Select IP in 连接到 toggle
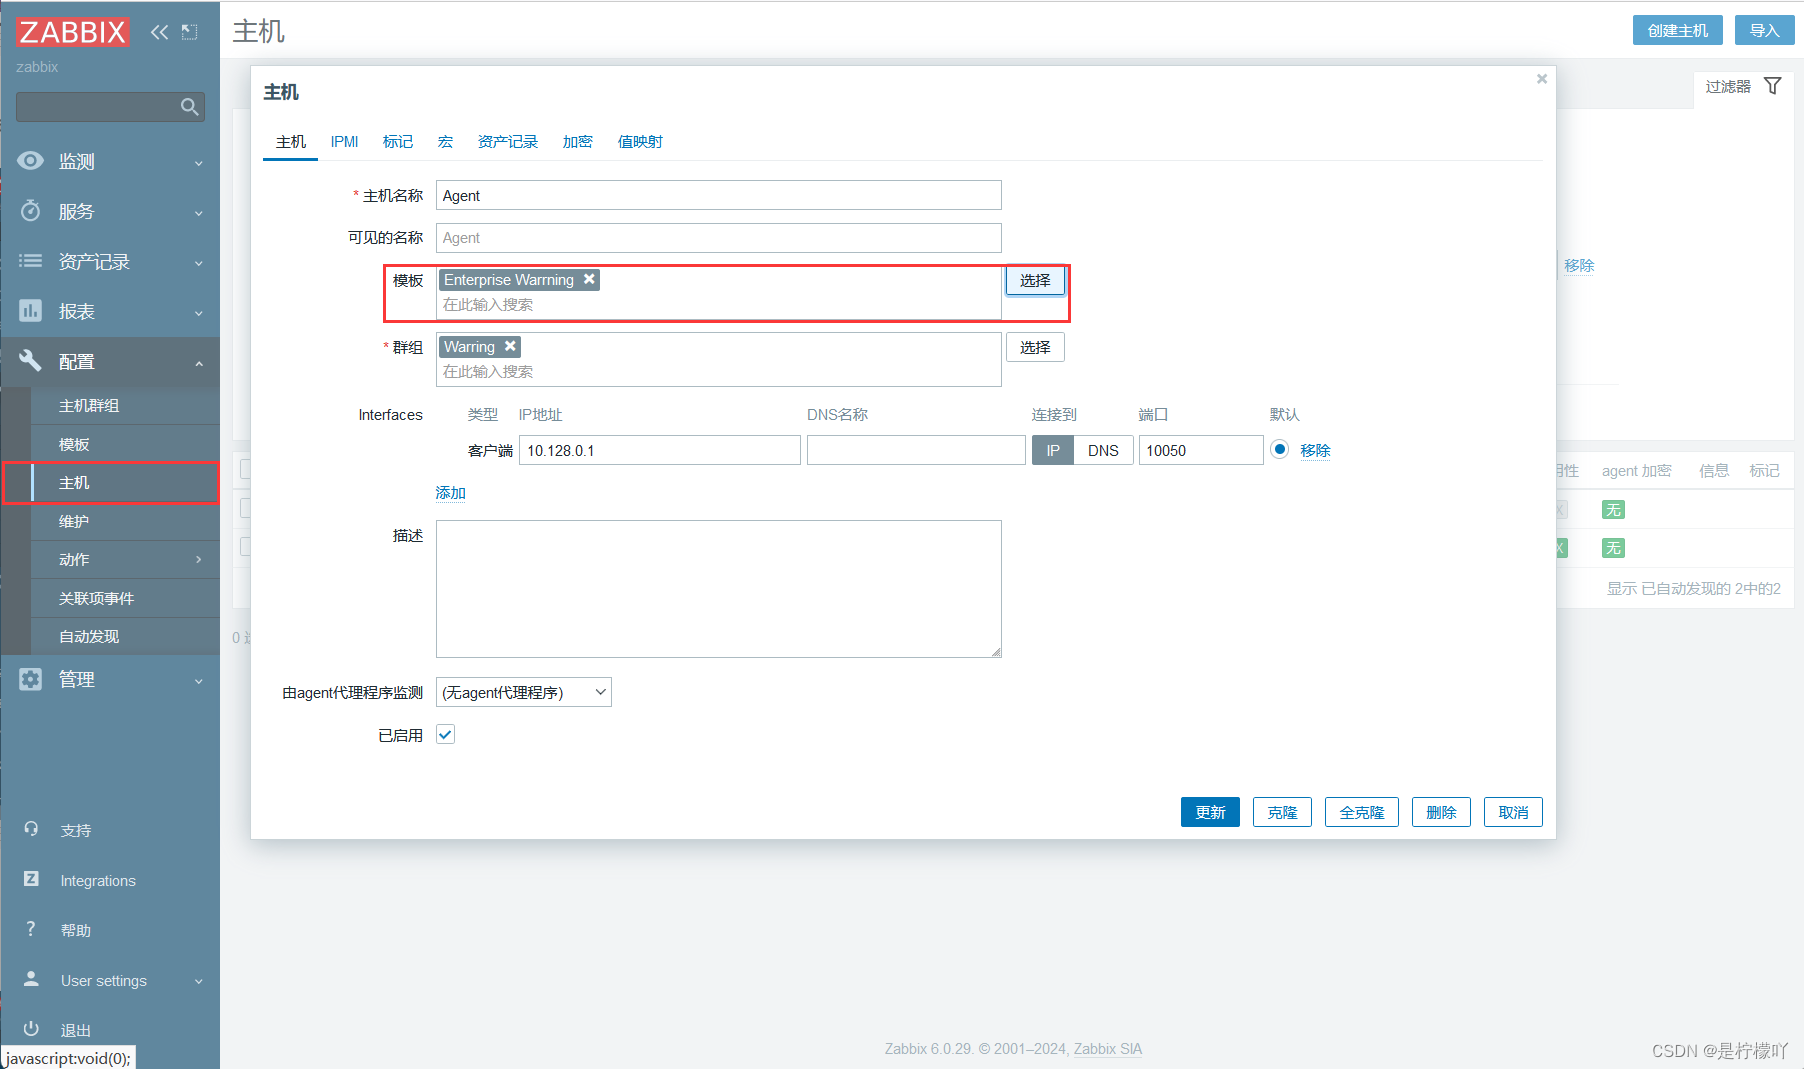Image resolution: width=1804 pixels, height=1069 pixels. [x=1053, y=450]
